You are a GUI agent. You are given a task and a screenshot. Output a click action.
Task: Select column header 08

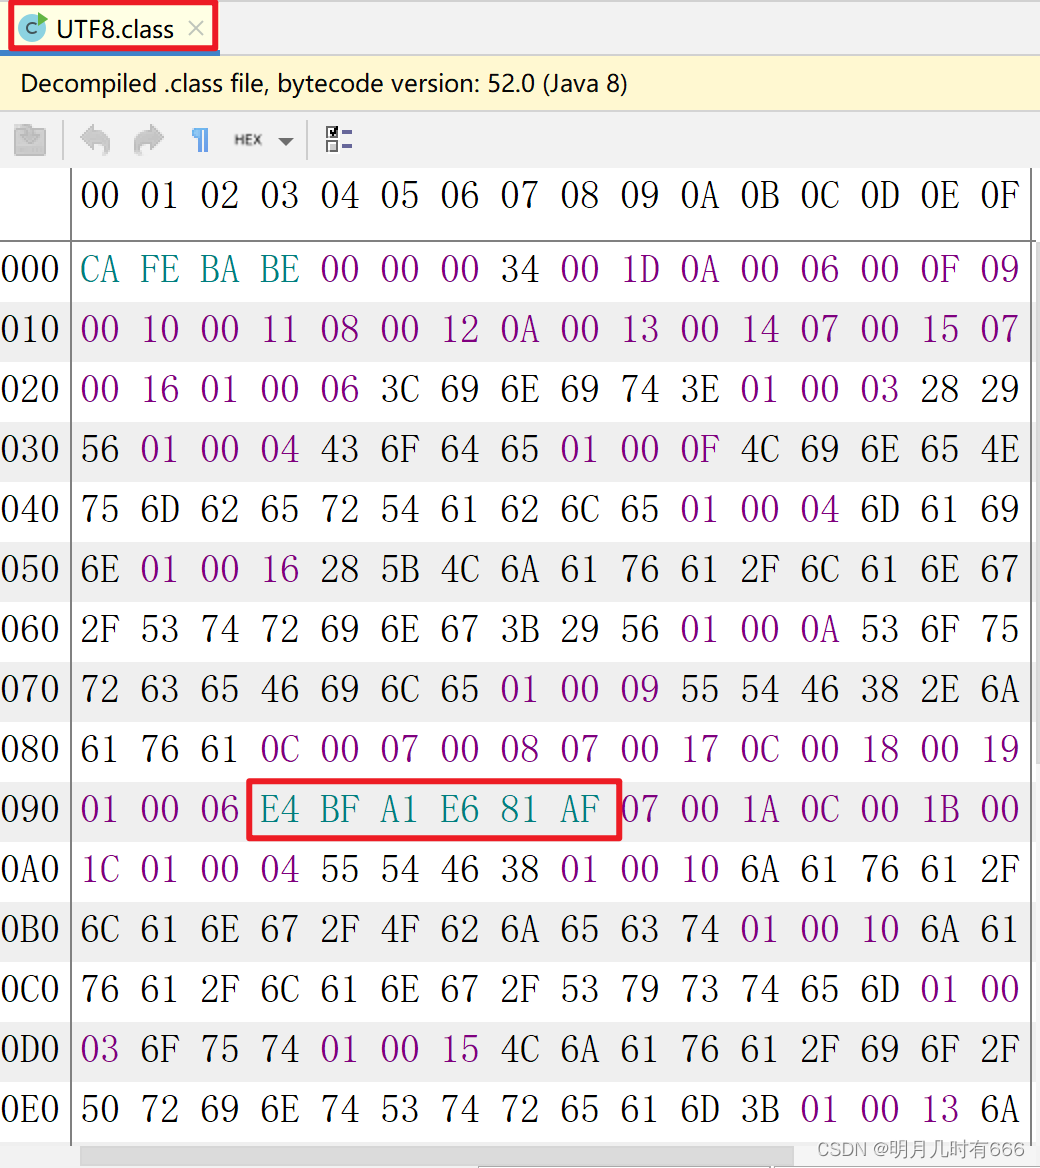[580, 196]
